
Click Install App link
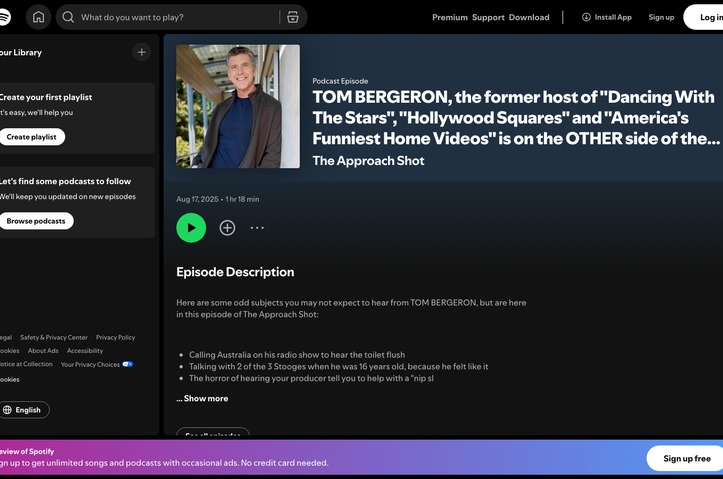(607, 17)
